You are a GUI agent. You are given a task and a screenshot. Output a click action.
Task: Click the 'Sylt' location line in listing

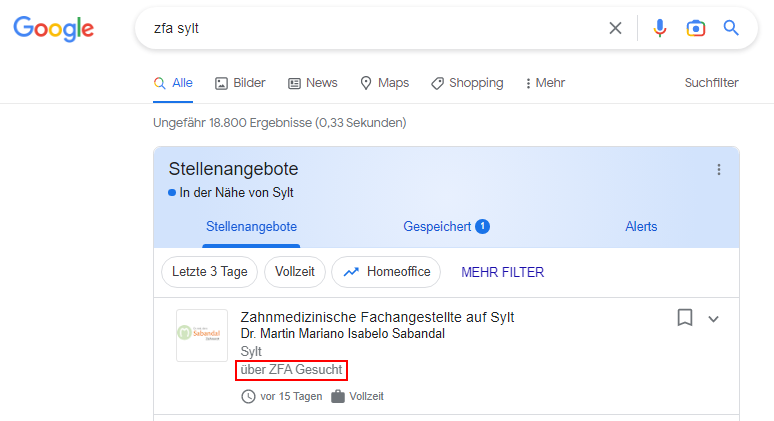pos(251,351)
